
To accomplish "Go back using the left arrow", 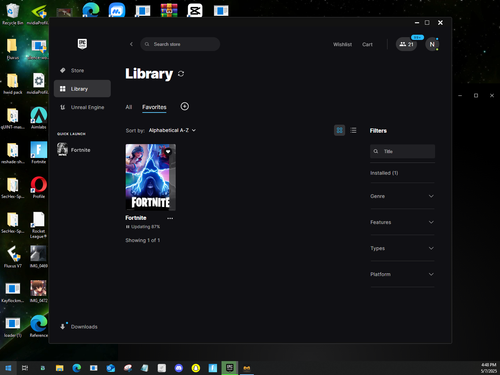I will tap(131, 44).
